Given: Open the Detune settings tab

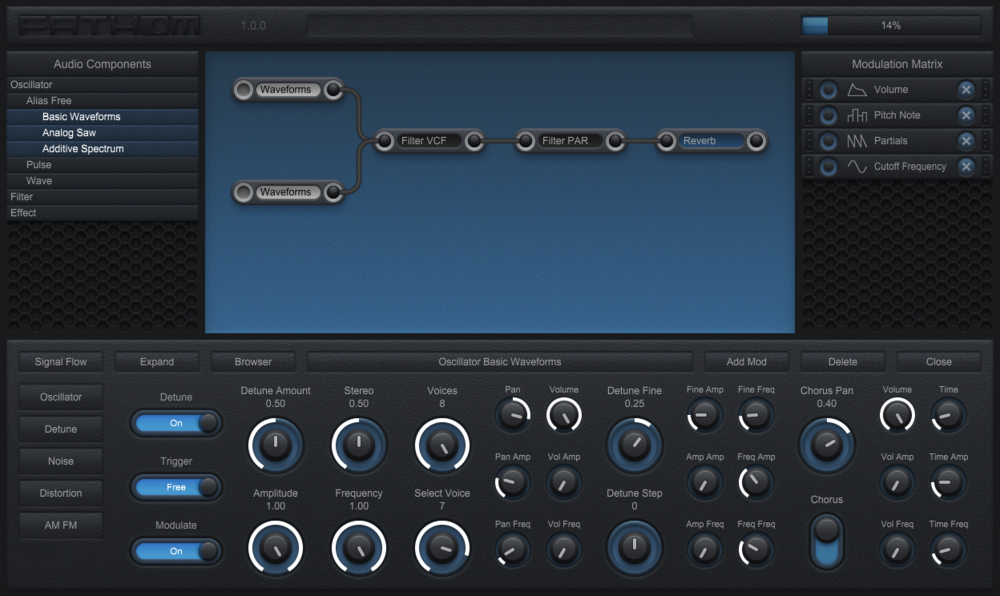Looking at the screenshot, I should 61,429.
